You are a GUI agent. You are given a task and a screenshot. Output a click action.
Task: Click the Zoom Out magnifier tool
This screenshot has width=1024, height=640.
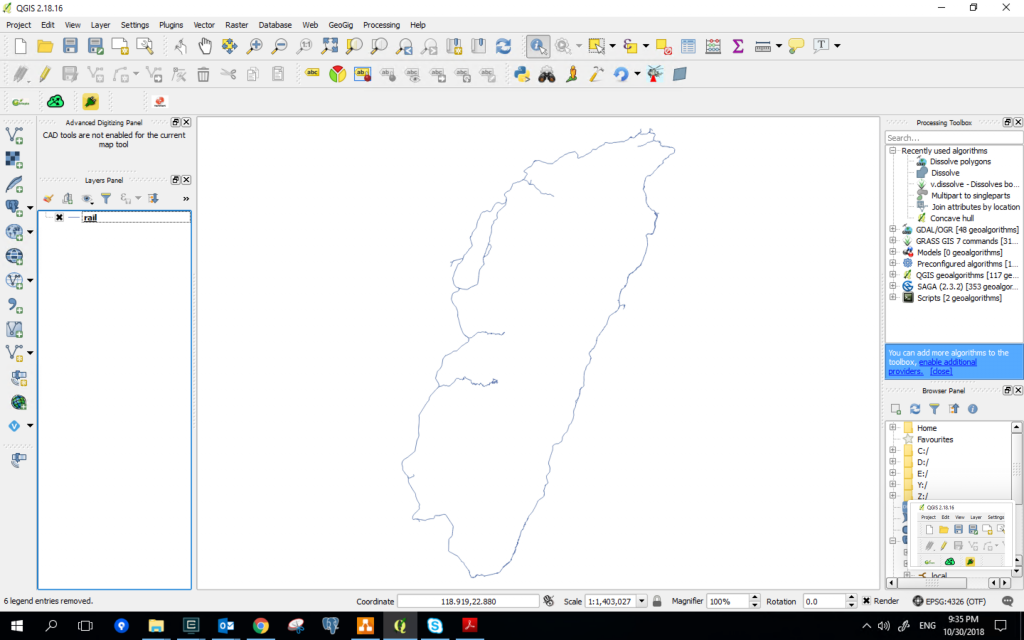point(279,46)
